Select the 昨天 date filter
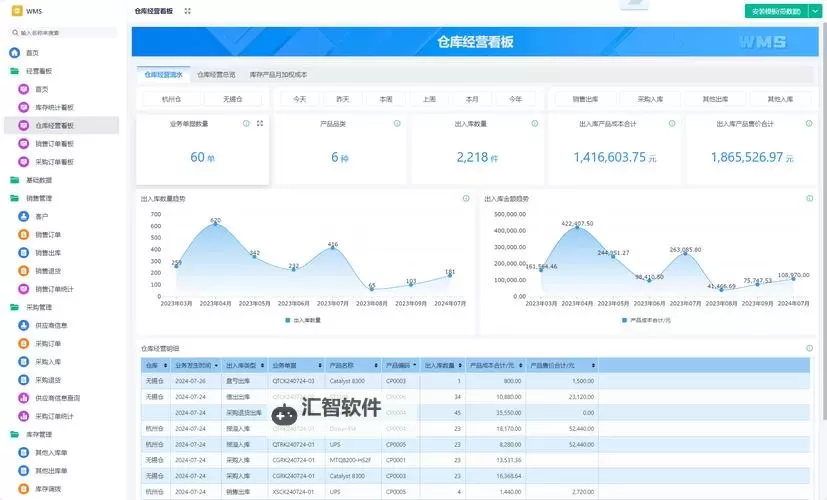This screenshot has width=827, height=500. point(343,99)
